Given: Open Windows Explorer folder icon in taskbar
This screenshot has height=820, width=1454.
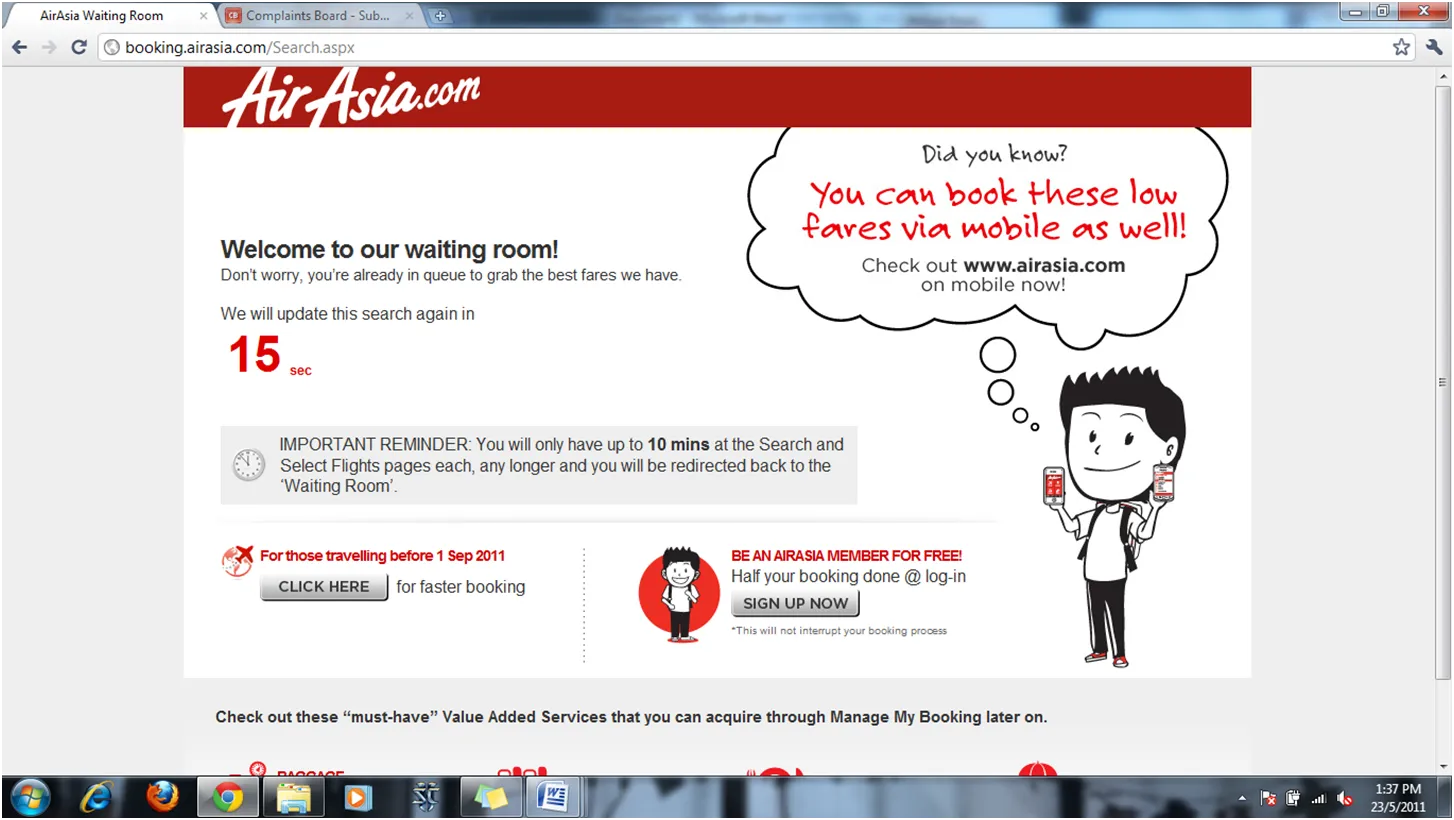Looking at the screenshot, I should 293,797.
